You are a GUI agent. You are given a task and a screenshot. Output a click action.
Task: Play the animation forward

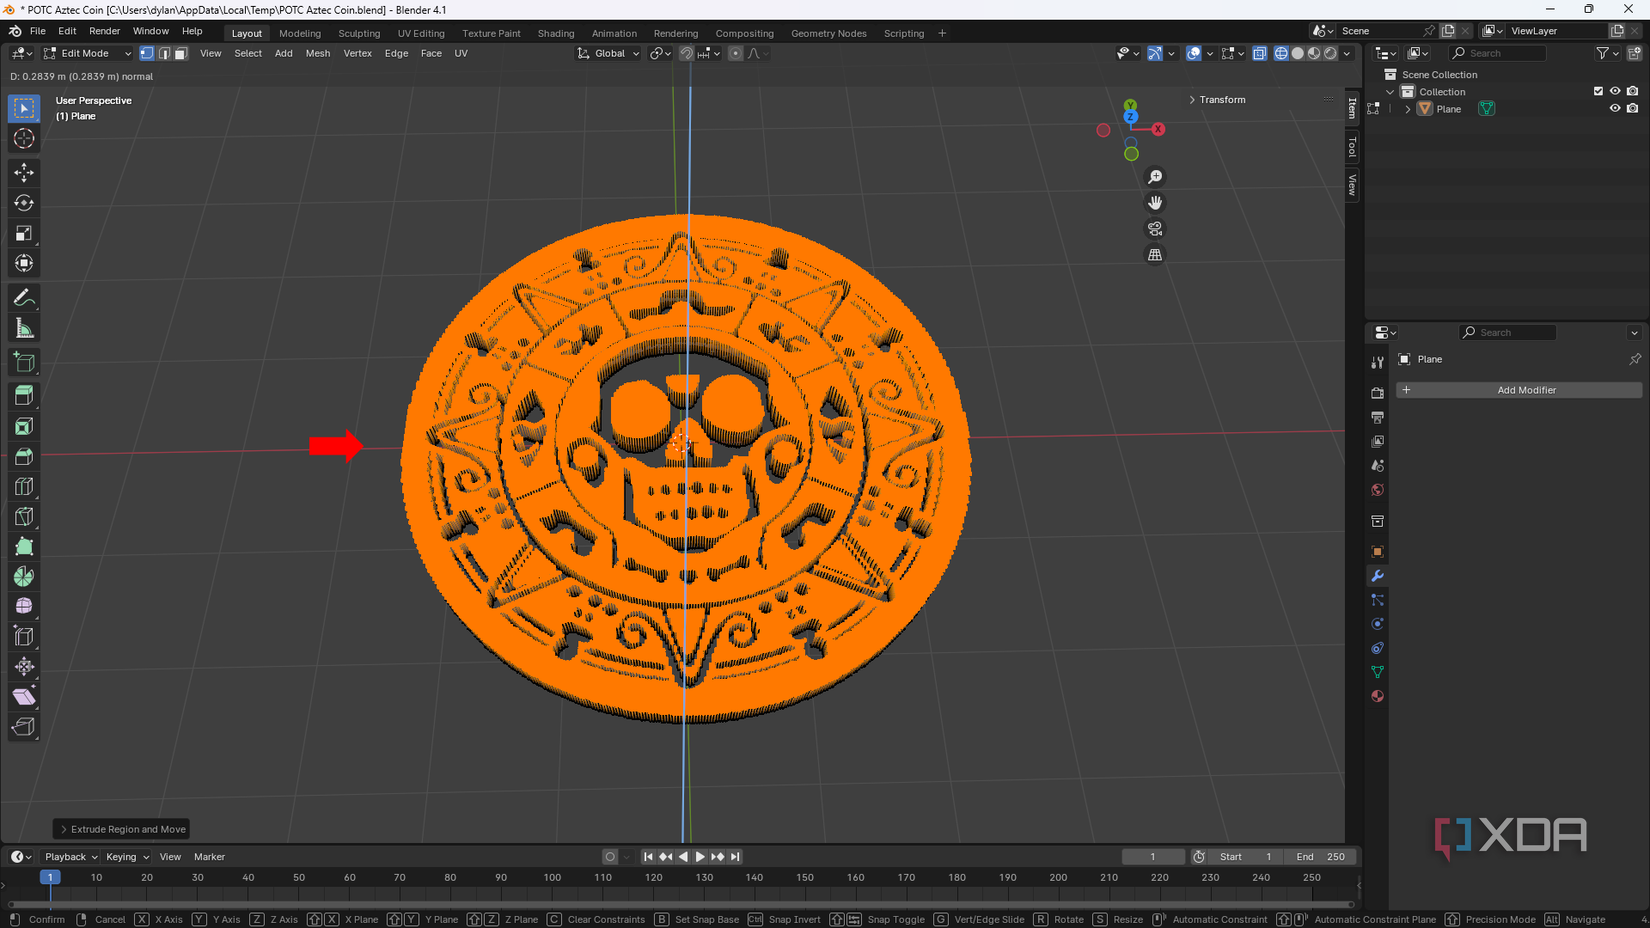tap(700, 857)
